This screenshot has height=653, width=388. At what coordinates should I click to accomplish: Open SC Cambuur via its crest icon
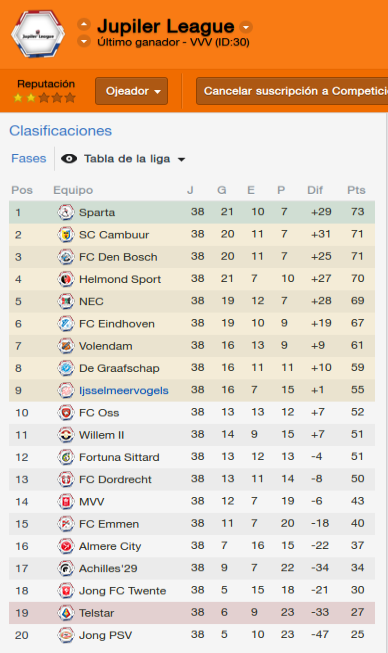point(66,234)
